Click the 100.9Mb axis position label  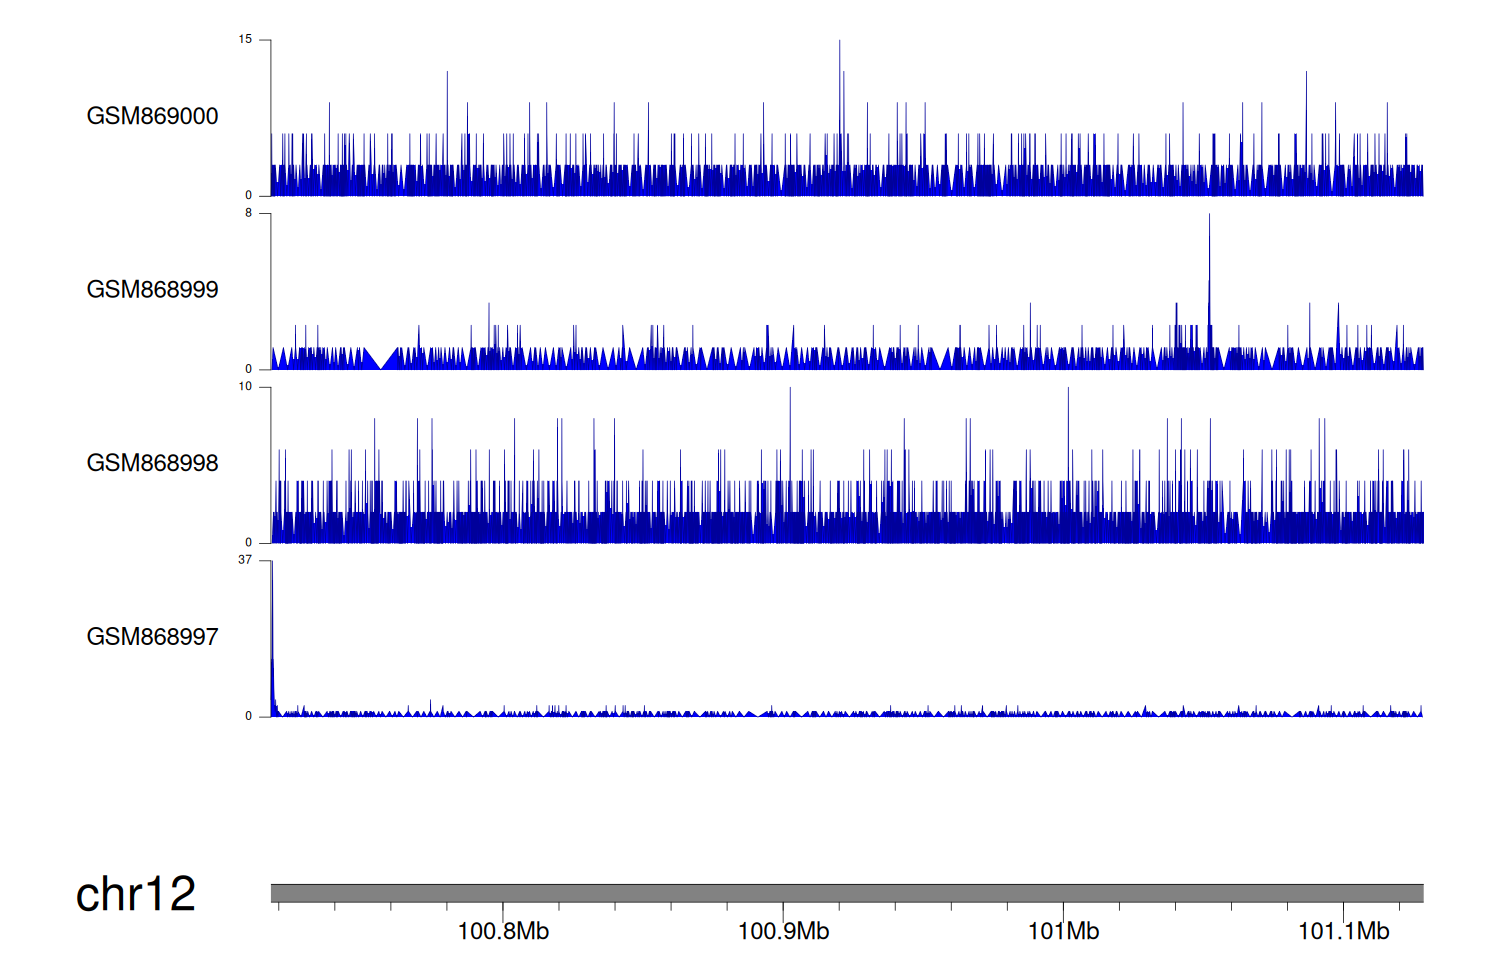coord(783,932)
